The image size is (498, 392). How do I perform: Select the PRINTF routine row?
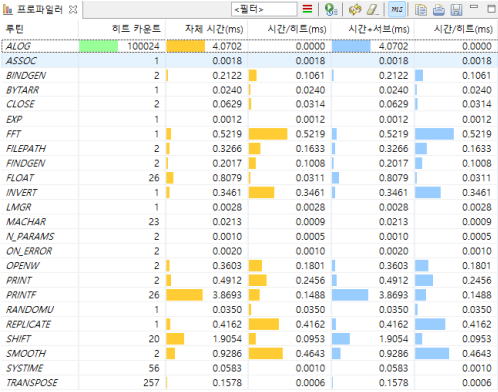249,295
